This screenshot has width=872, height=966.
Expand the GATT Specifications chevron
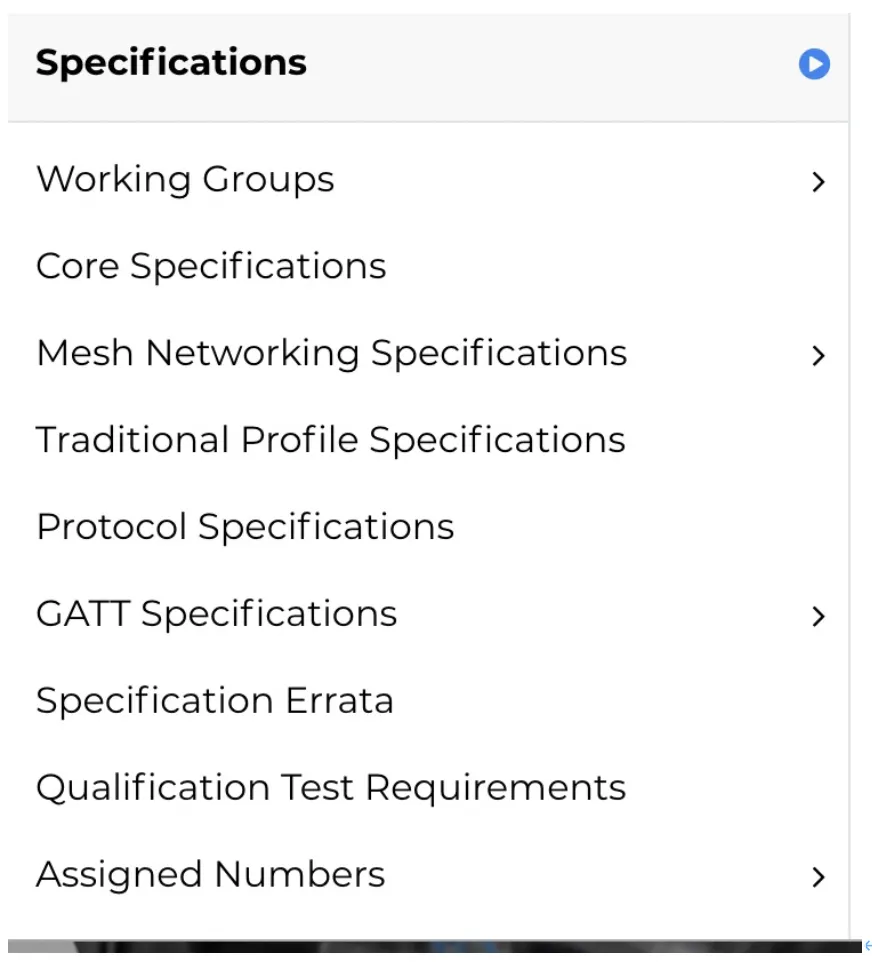pyautogui.click(x=818, y=616)
